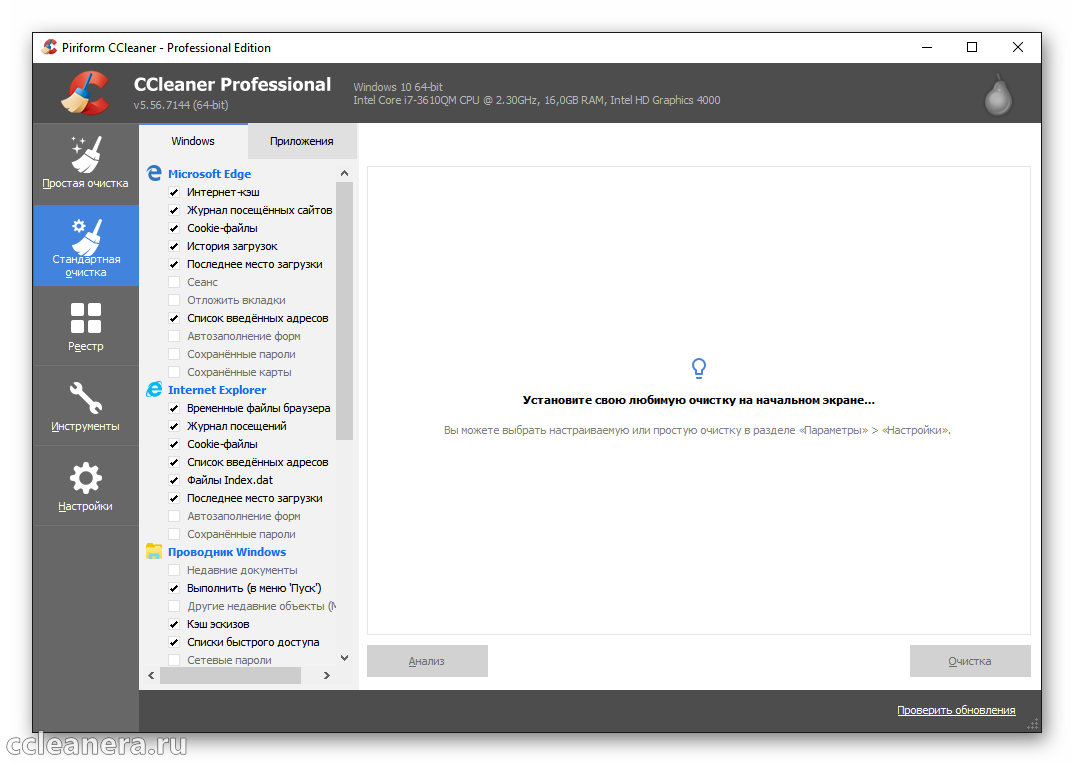This screenshot has height=765, width=1074.
Task: Click the CCleaner Professional heading
Action: tap(232, 84)
